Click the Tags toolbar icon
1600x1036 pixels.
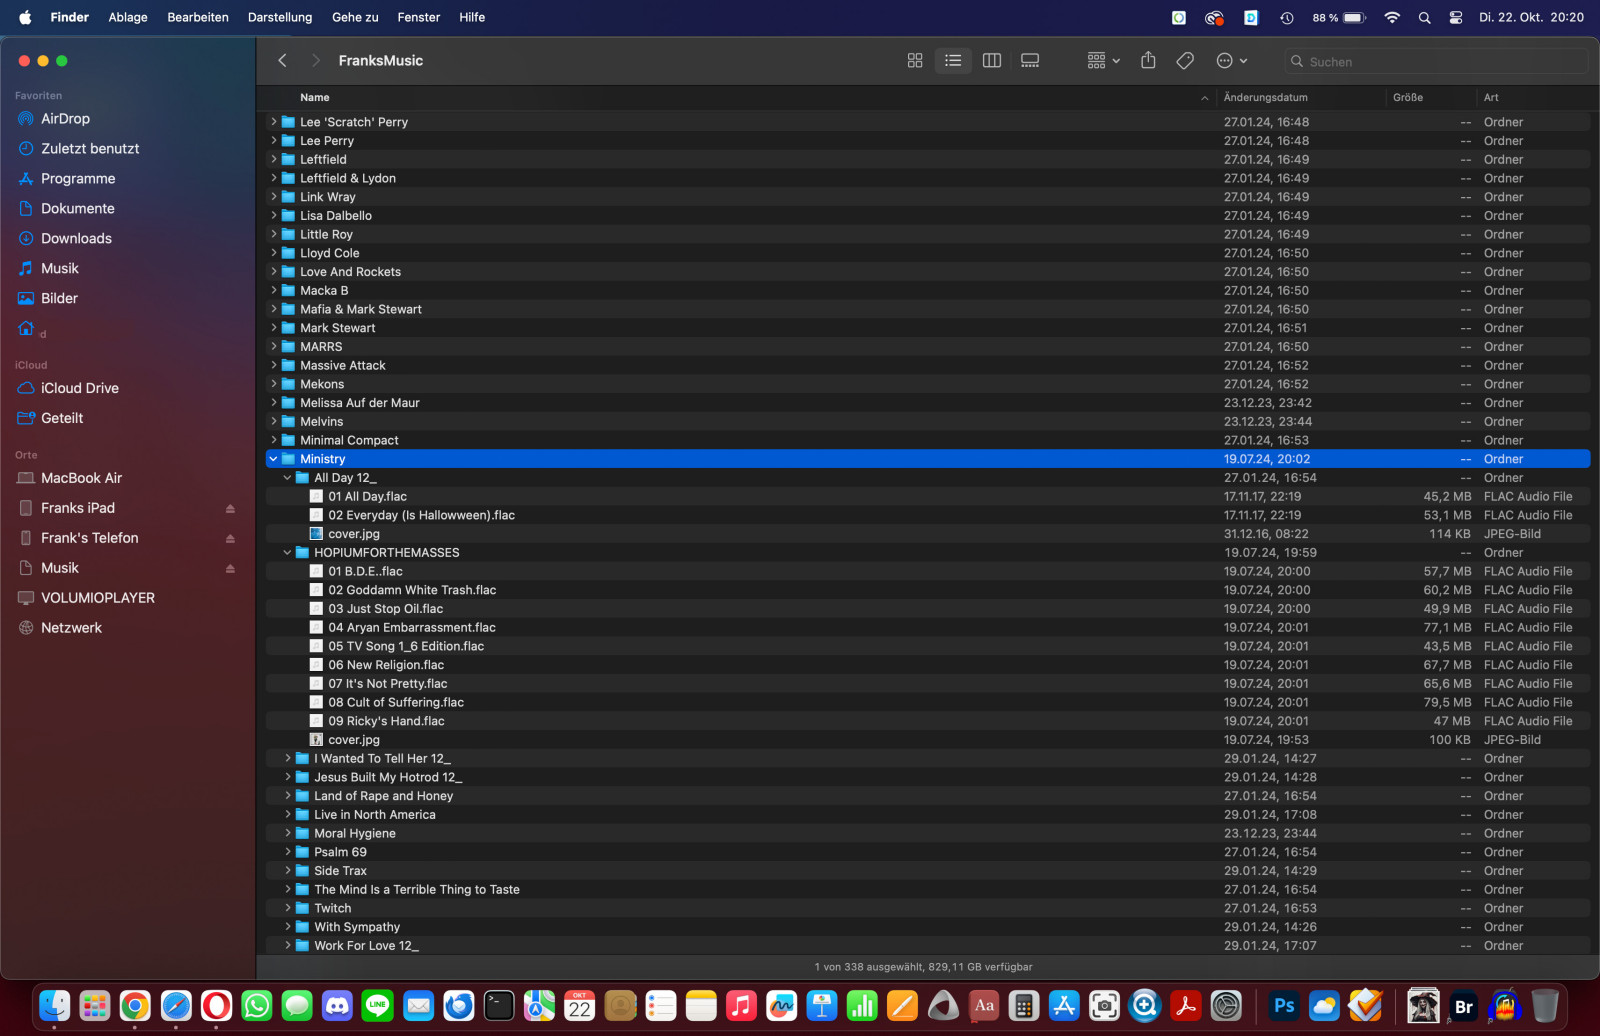(1185, 61)
